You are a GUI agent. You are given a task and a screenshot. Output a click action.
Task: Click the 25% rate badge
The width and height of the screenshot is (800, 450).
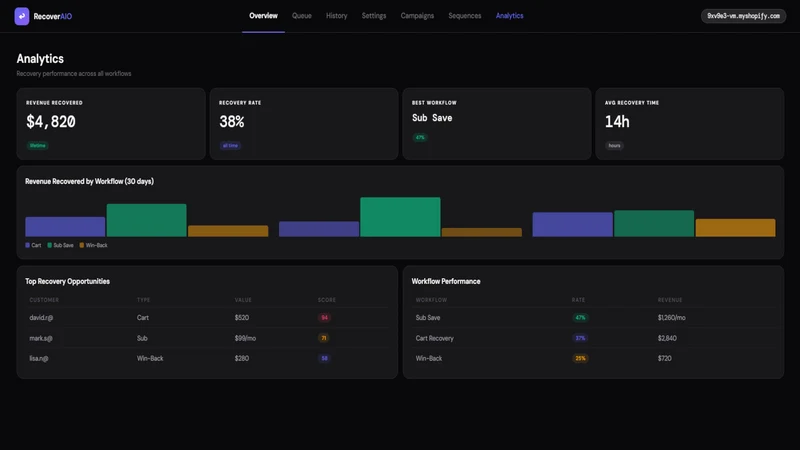(x=580, y=358)
